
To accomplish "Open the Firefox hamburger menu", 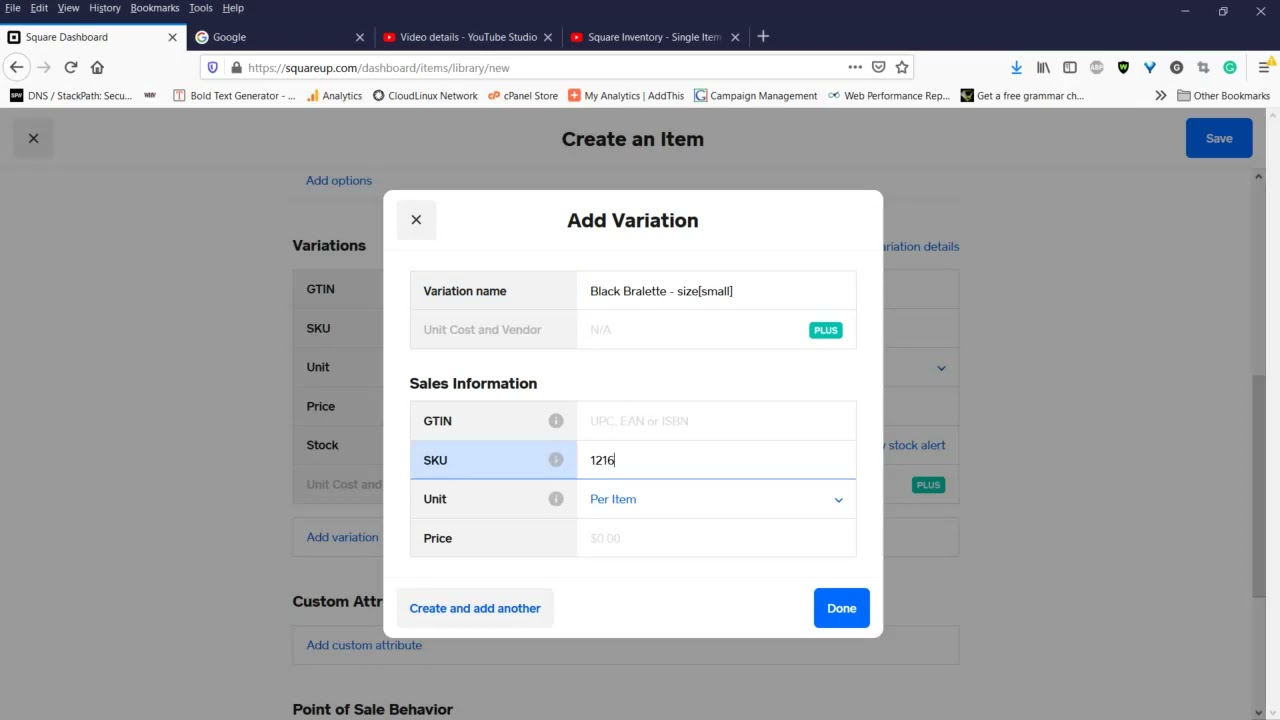I will 1265,67.
